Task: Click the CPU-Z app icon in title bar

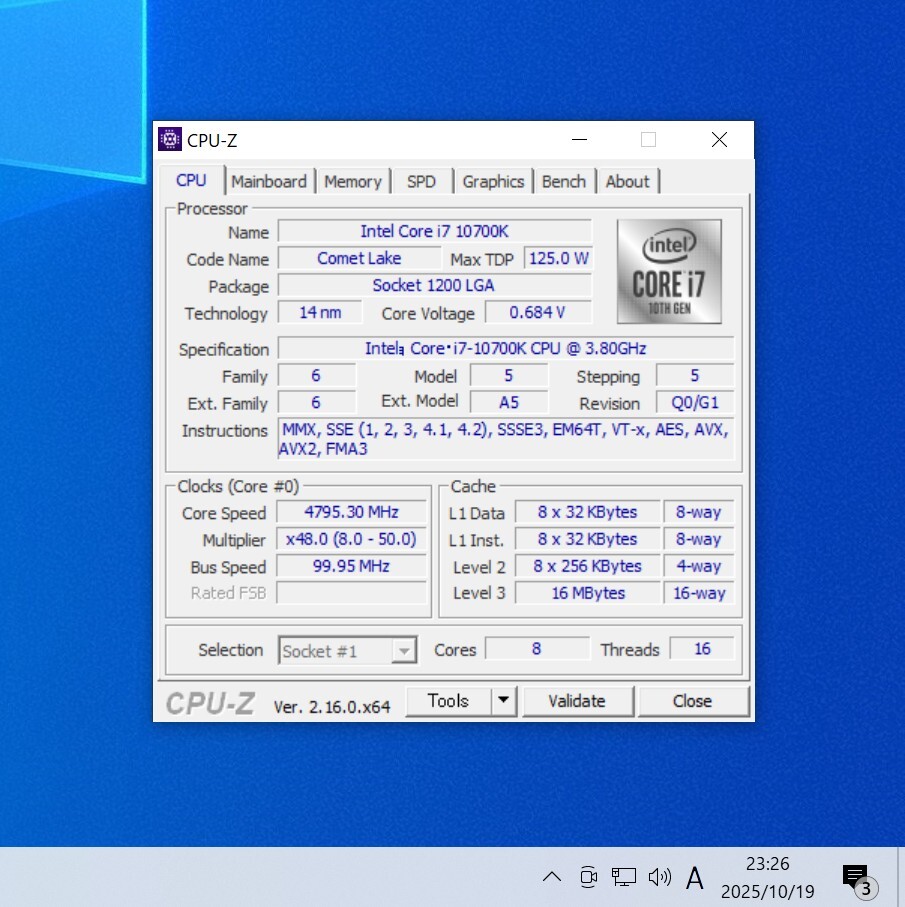Action: click(x=170, y=140)
